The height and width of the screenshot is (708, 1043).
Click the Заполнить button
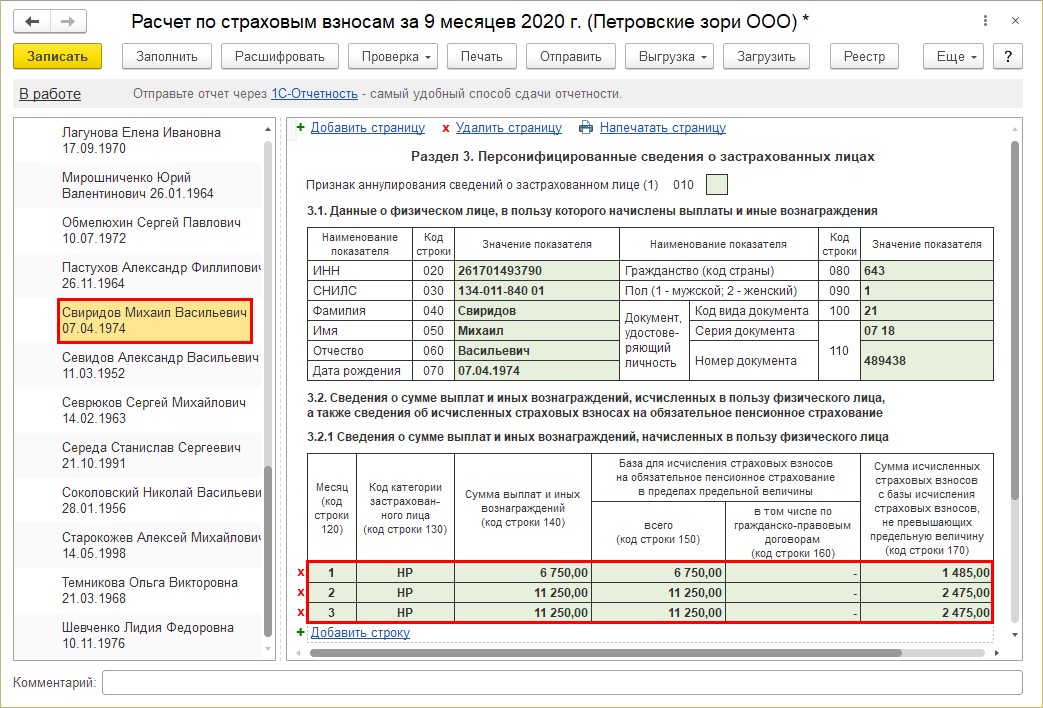(167, 57)
